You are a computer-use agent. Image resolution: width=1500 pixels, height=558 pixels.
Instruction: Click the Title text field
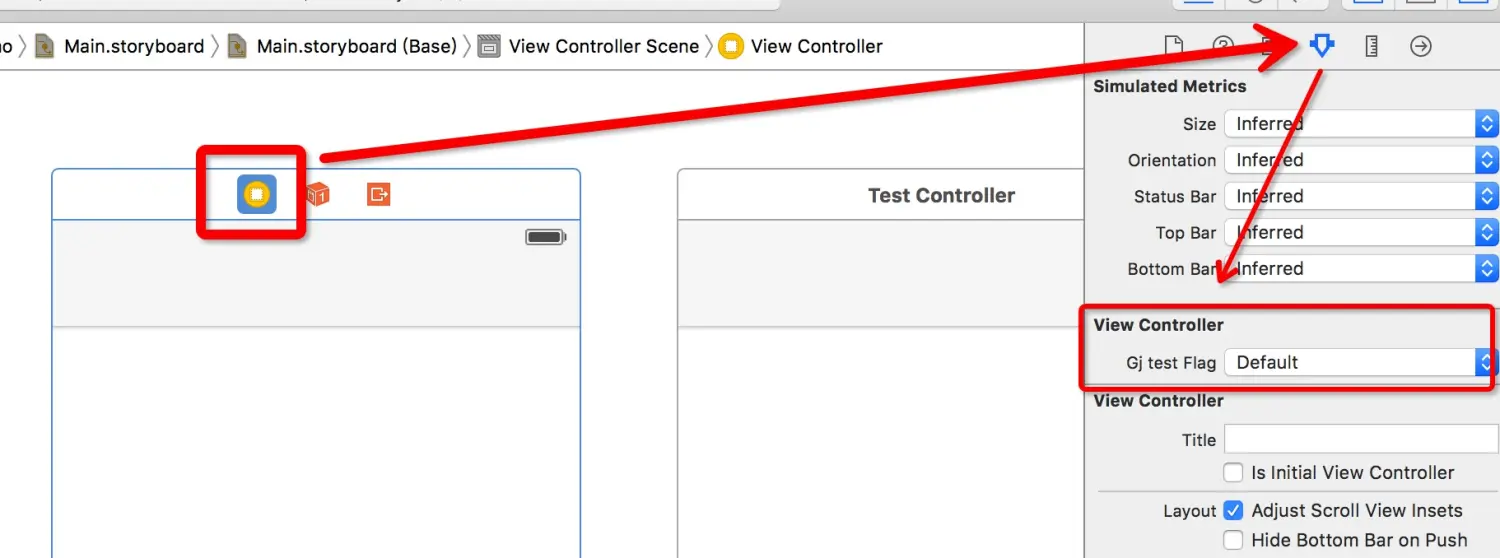coord(1362,439)
